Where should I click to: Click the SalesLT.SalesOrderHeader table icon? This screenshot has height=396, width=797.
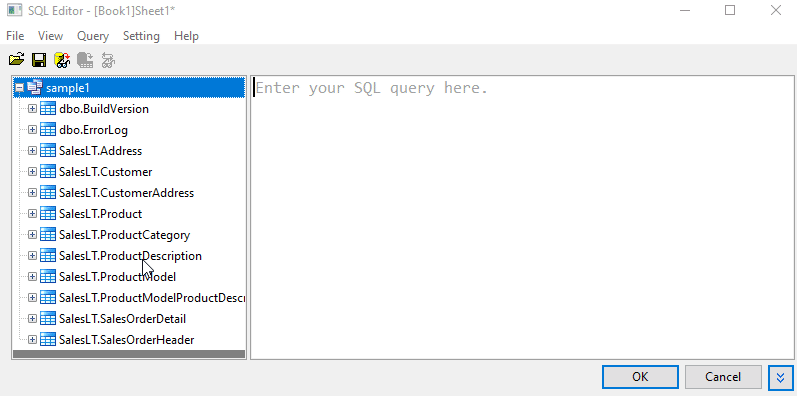[48, 340]
